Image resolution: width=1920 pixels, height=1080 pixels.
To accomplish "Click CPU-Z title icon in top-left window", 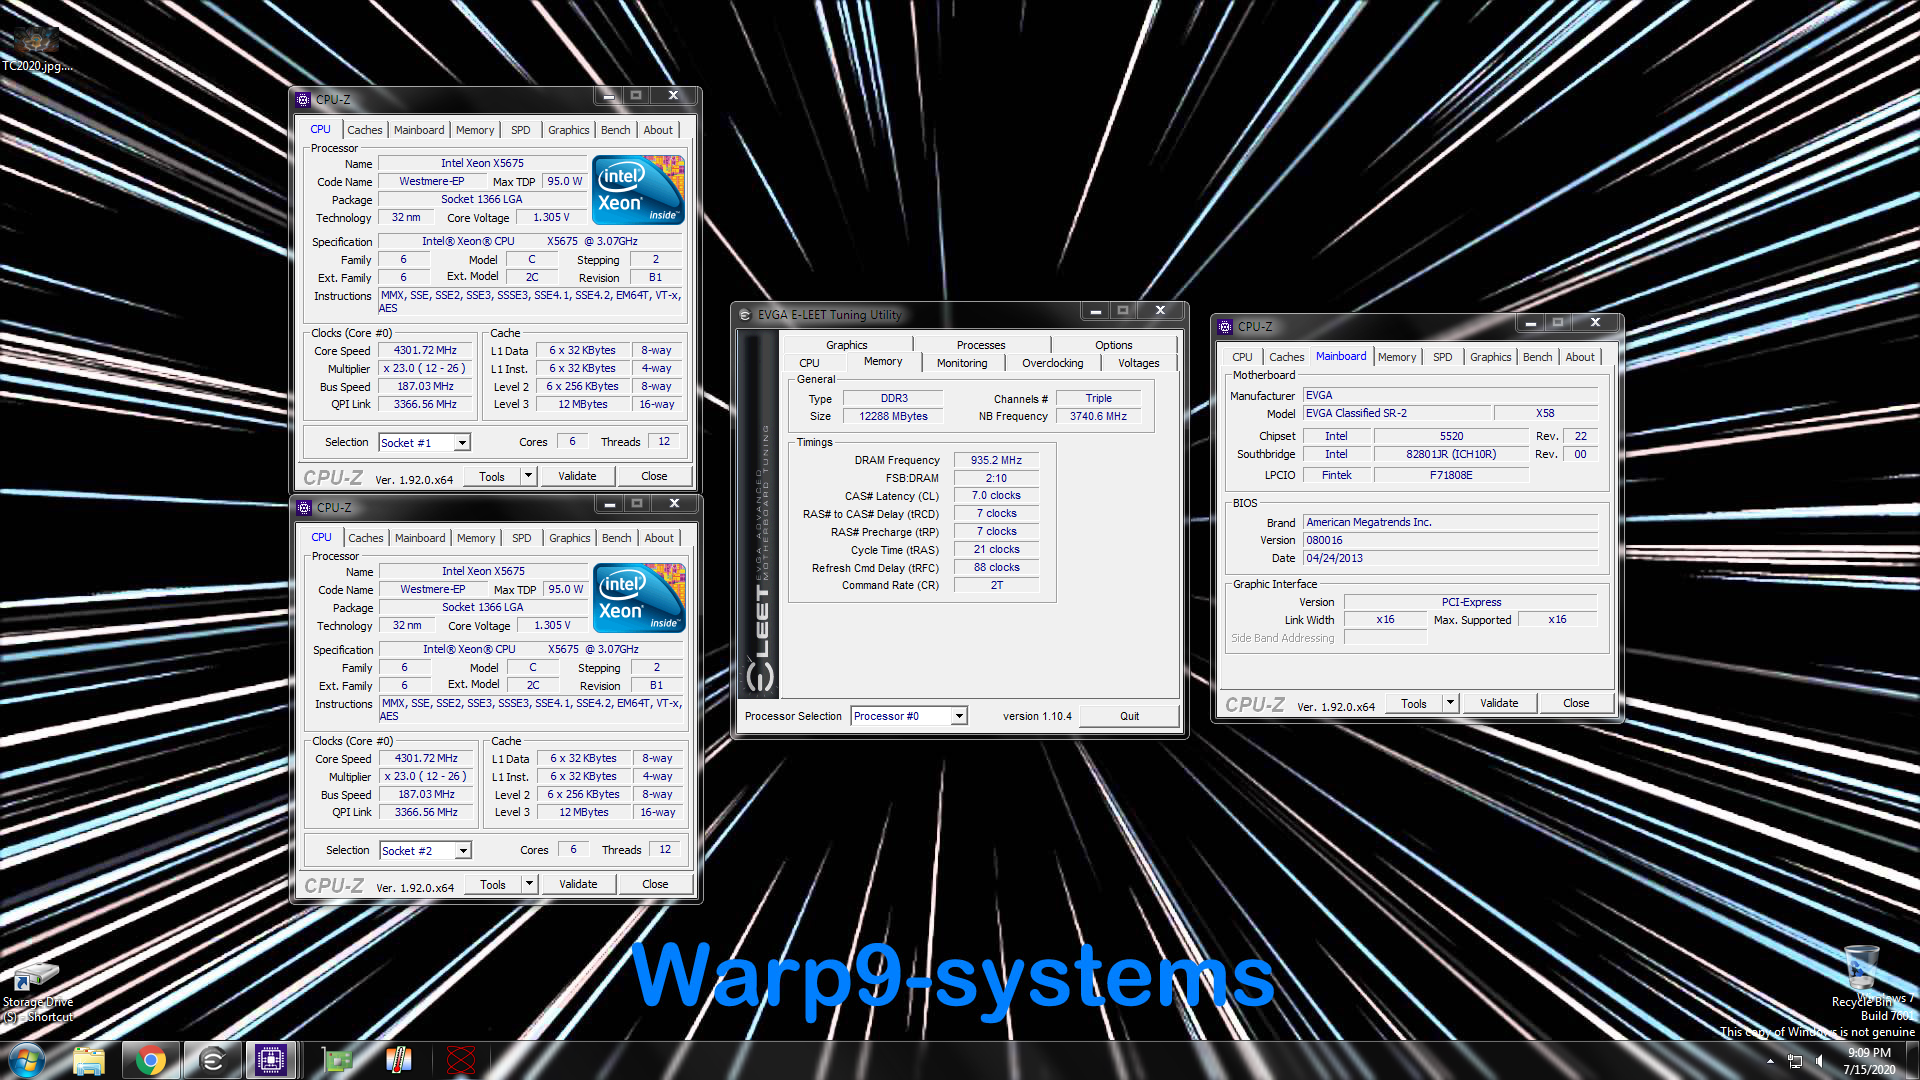I will (303, 99).
